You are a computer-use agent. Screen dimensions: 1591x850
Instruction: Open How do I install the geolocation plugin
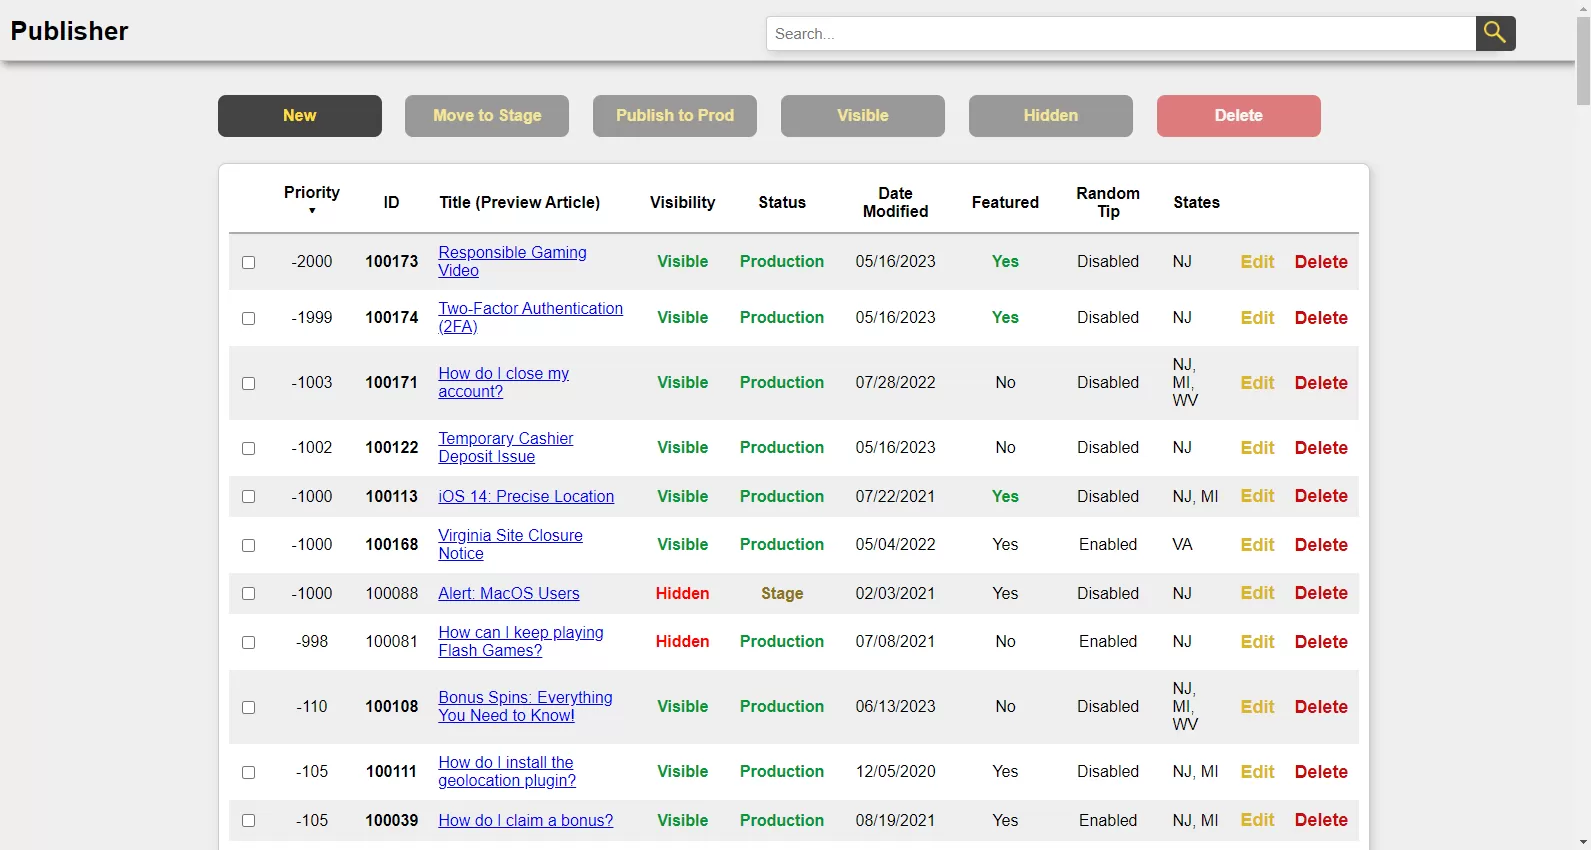(507, 771)
